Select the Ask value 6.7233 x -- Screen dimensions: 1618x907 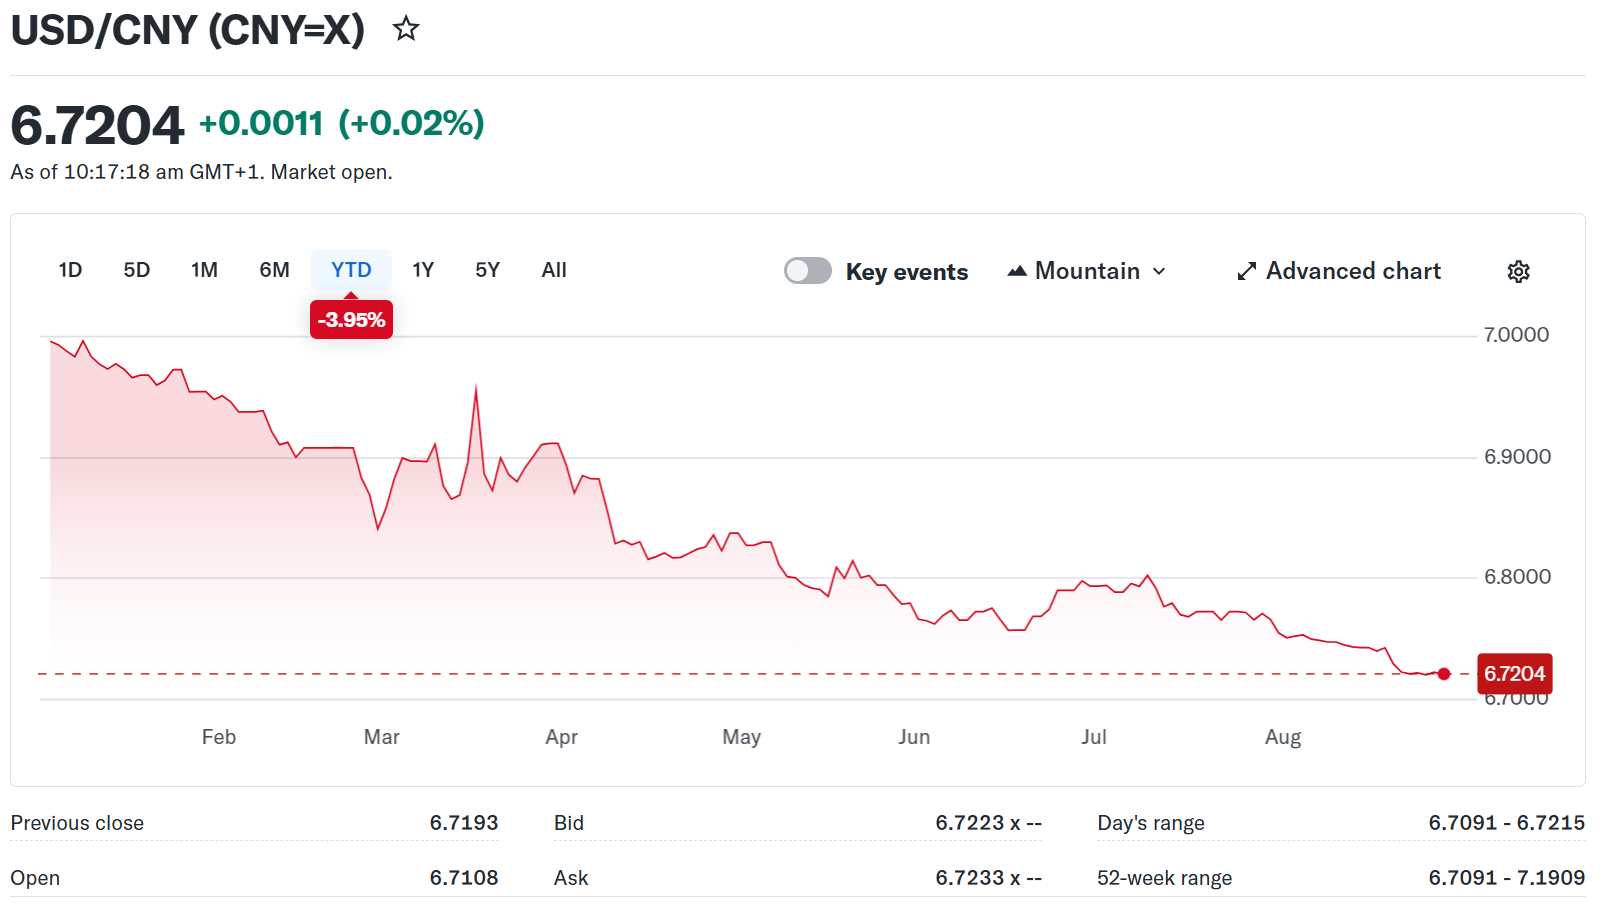pos(989,878)
